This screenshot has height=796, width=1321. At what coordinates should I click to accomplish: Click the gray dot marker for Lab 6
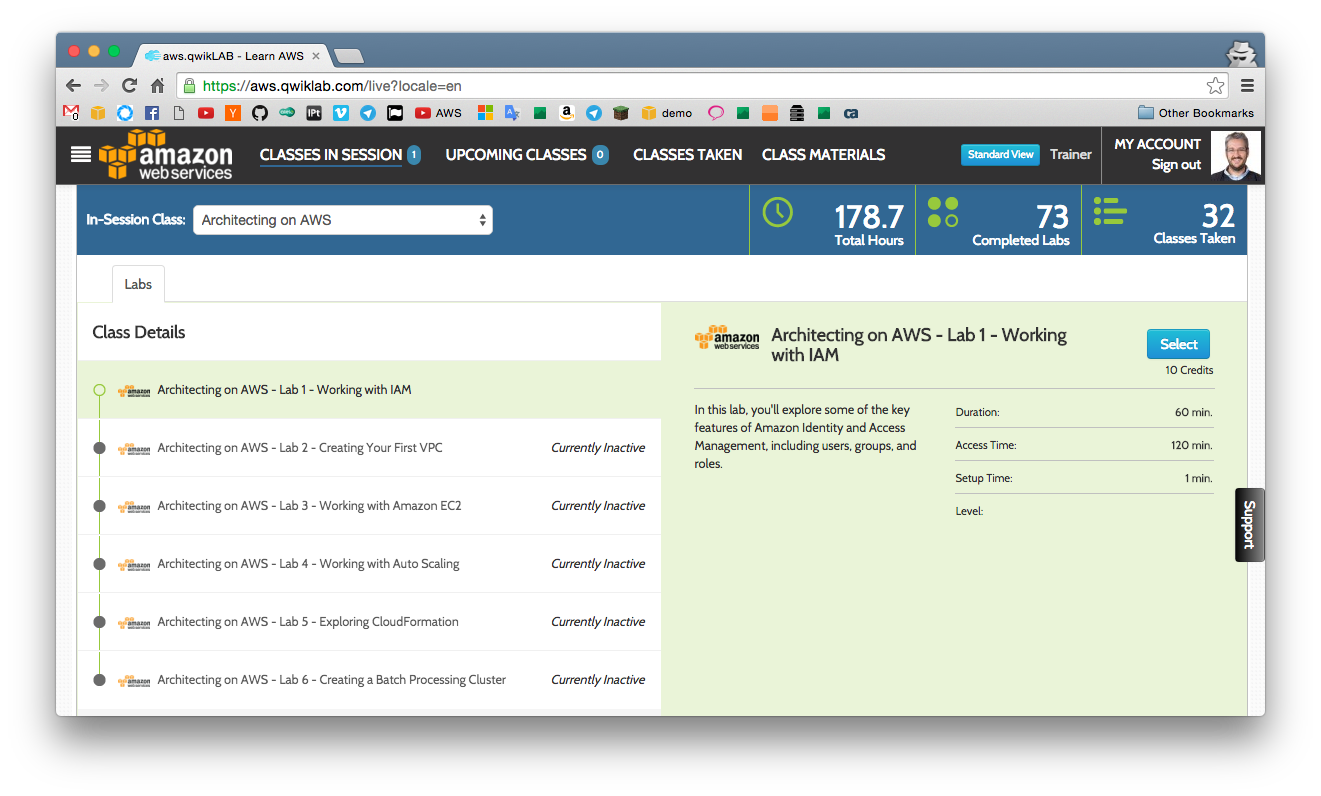pyautogui.click(x=99, y=680)
